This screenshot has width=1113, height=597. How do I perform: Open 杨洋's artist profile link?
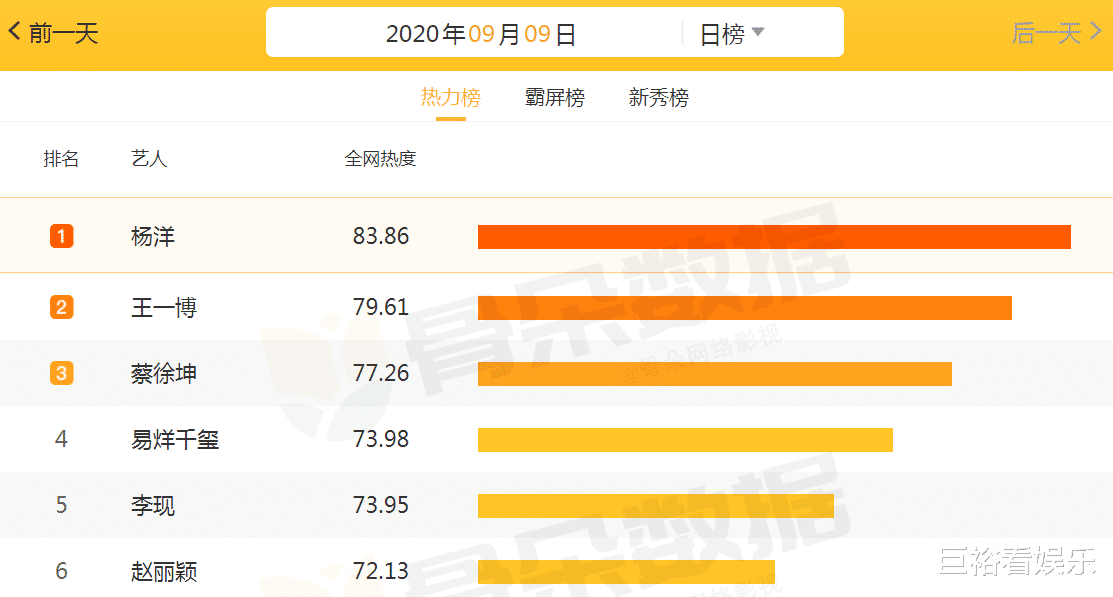(151, 236)
